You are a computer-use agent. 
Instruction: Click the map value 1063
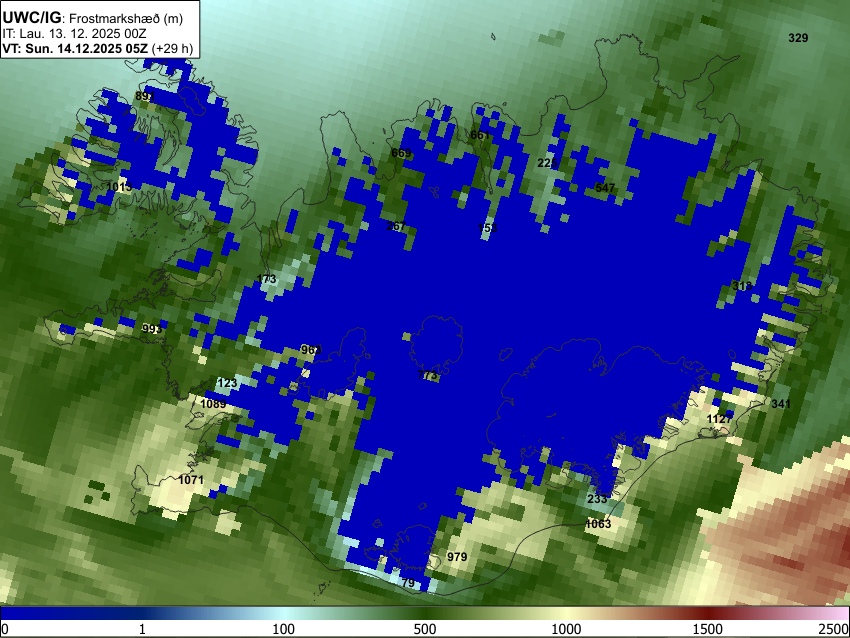(598, 524)
